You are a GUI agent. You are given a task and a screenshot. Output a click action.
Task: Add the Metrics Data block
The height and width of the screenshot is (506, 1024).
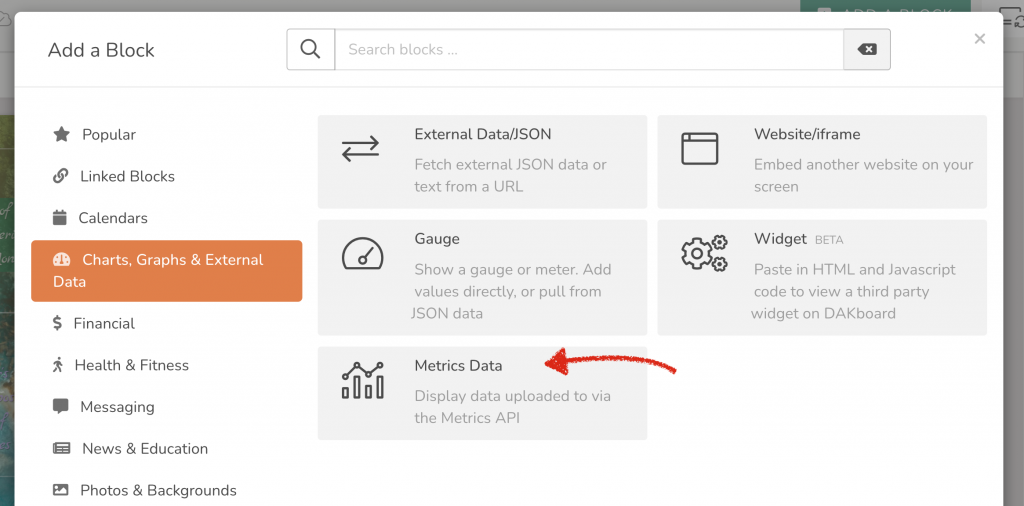(483, 393)
